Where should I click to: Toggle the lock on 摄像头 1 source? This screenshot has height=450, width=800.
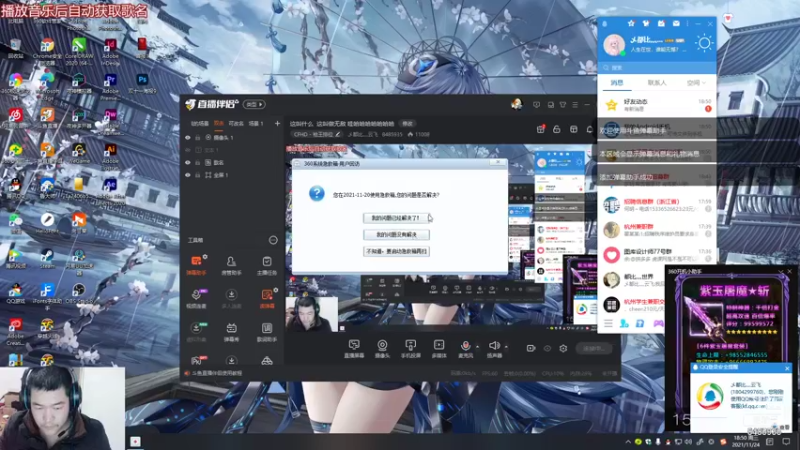197,138
